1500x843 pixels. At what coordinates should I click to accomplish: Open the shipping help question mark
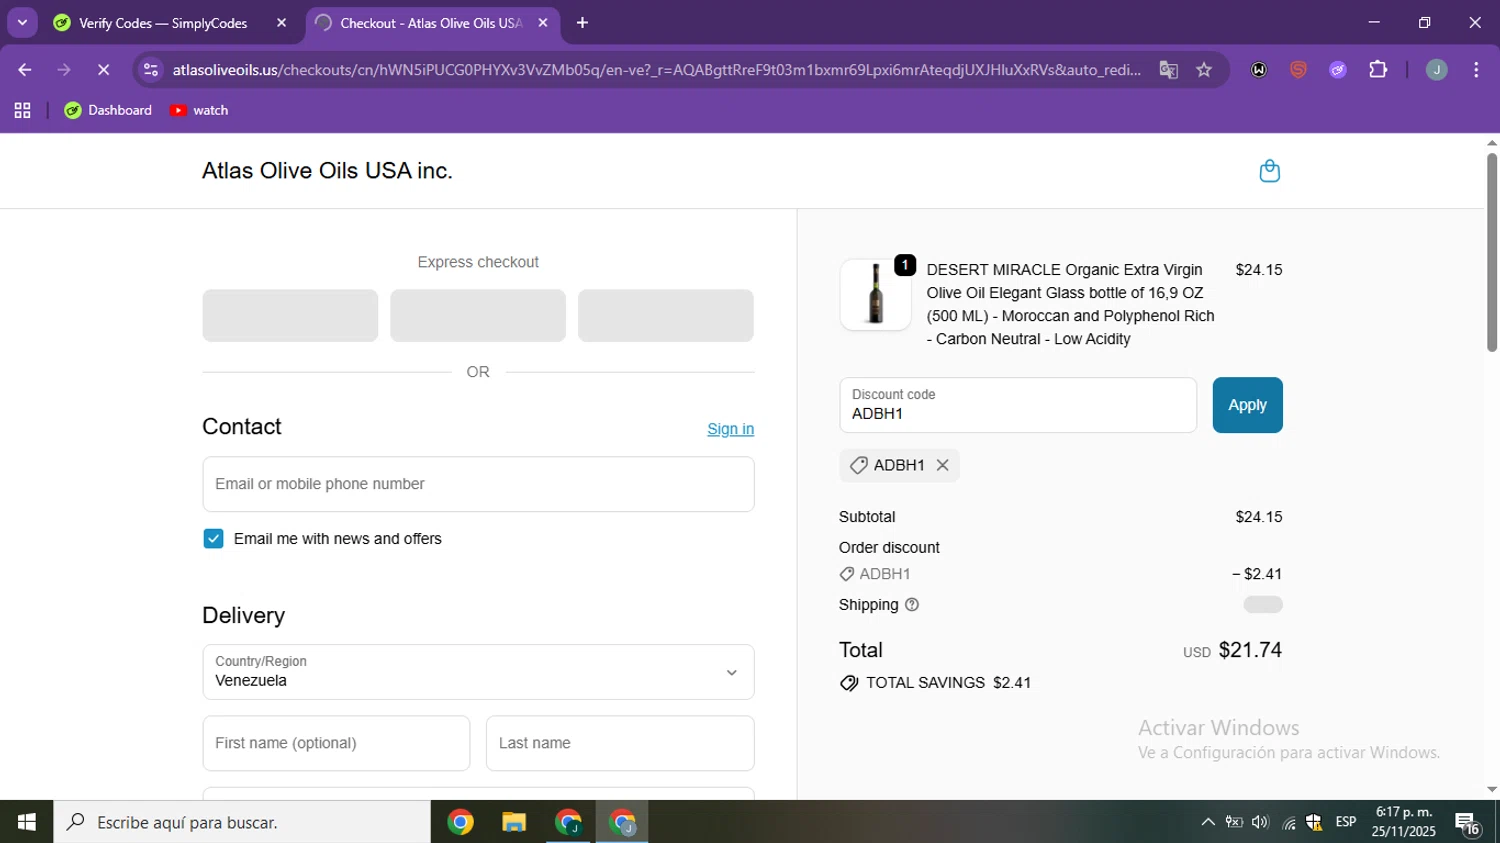click(x=912, y=605)
